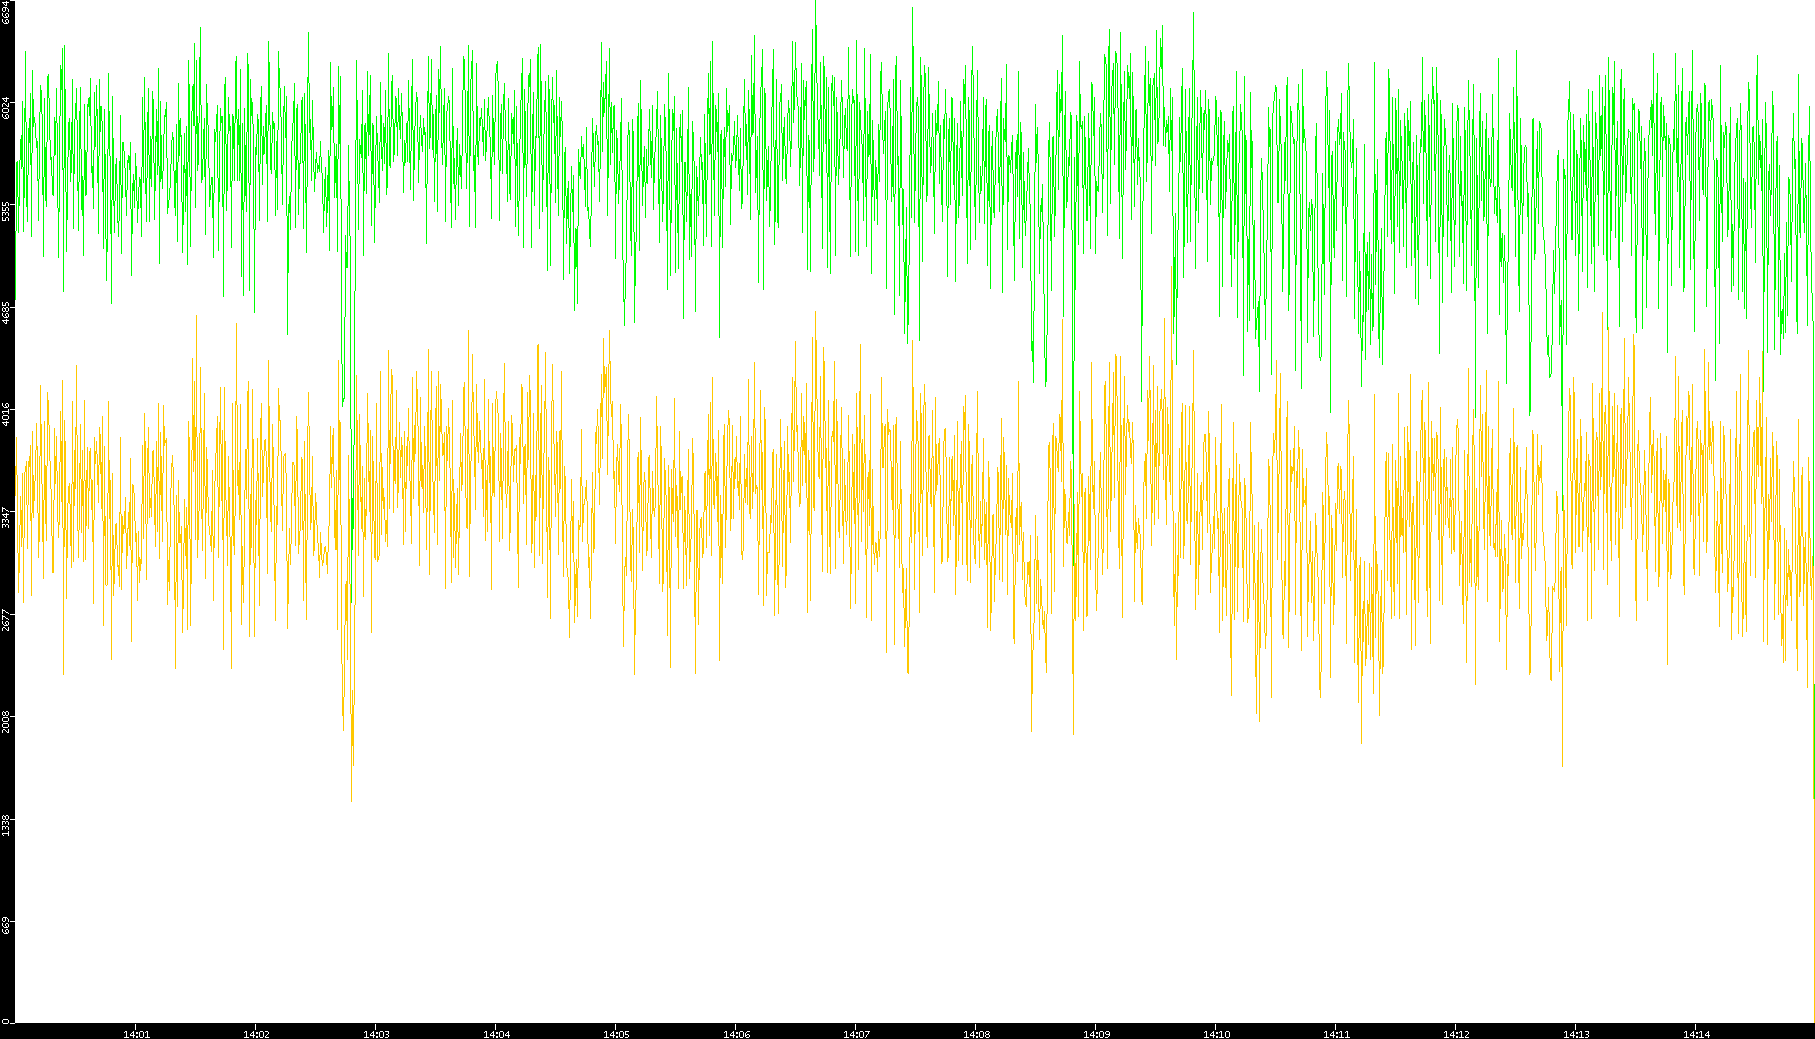This screenshot has height=1039, width=1815.
Task: Select the 14:11 time label
Action: [x=1336, y=1034]
